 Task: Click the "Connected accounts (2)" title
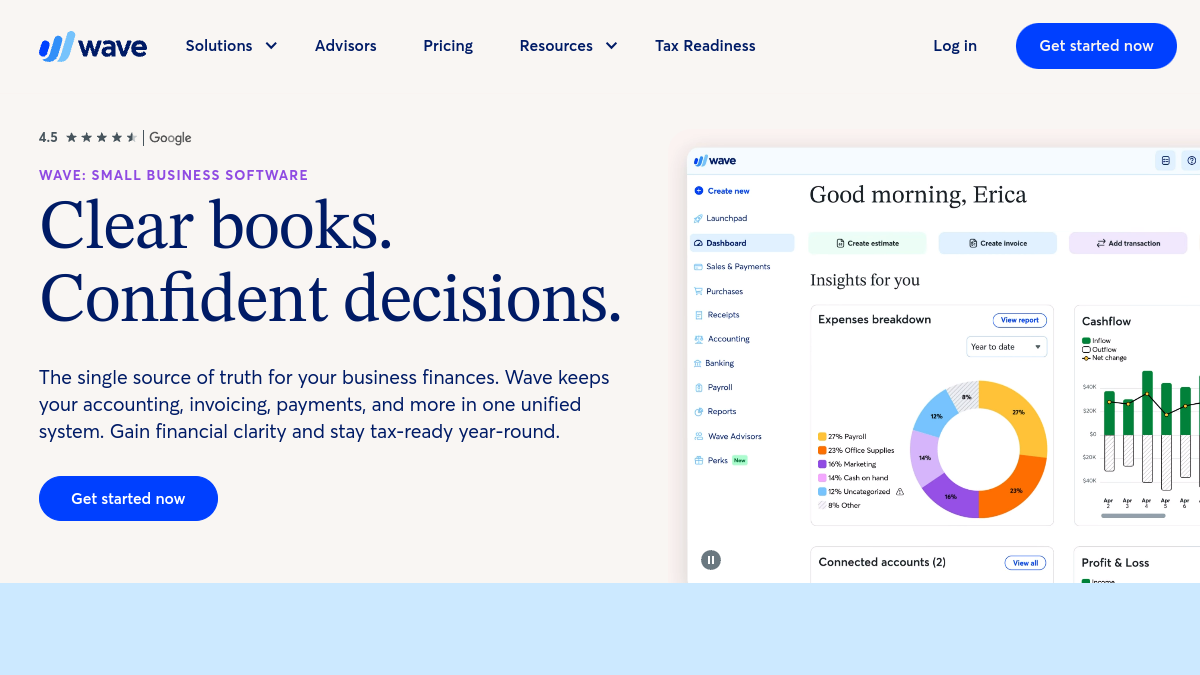[x=882, y=563]
